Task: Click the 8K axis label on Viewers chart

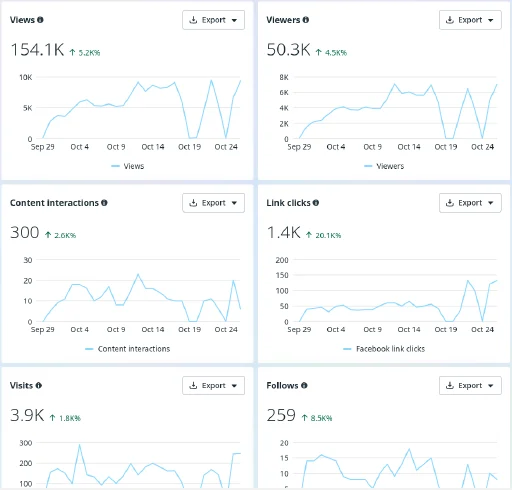Action: (284, 77)
